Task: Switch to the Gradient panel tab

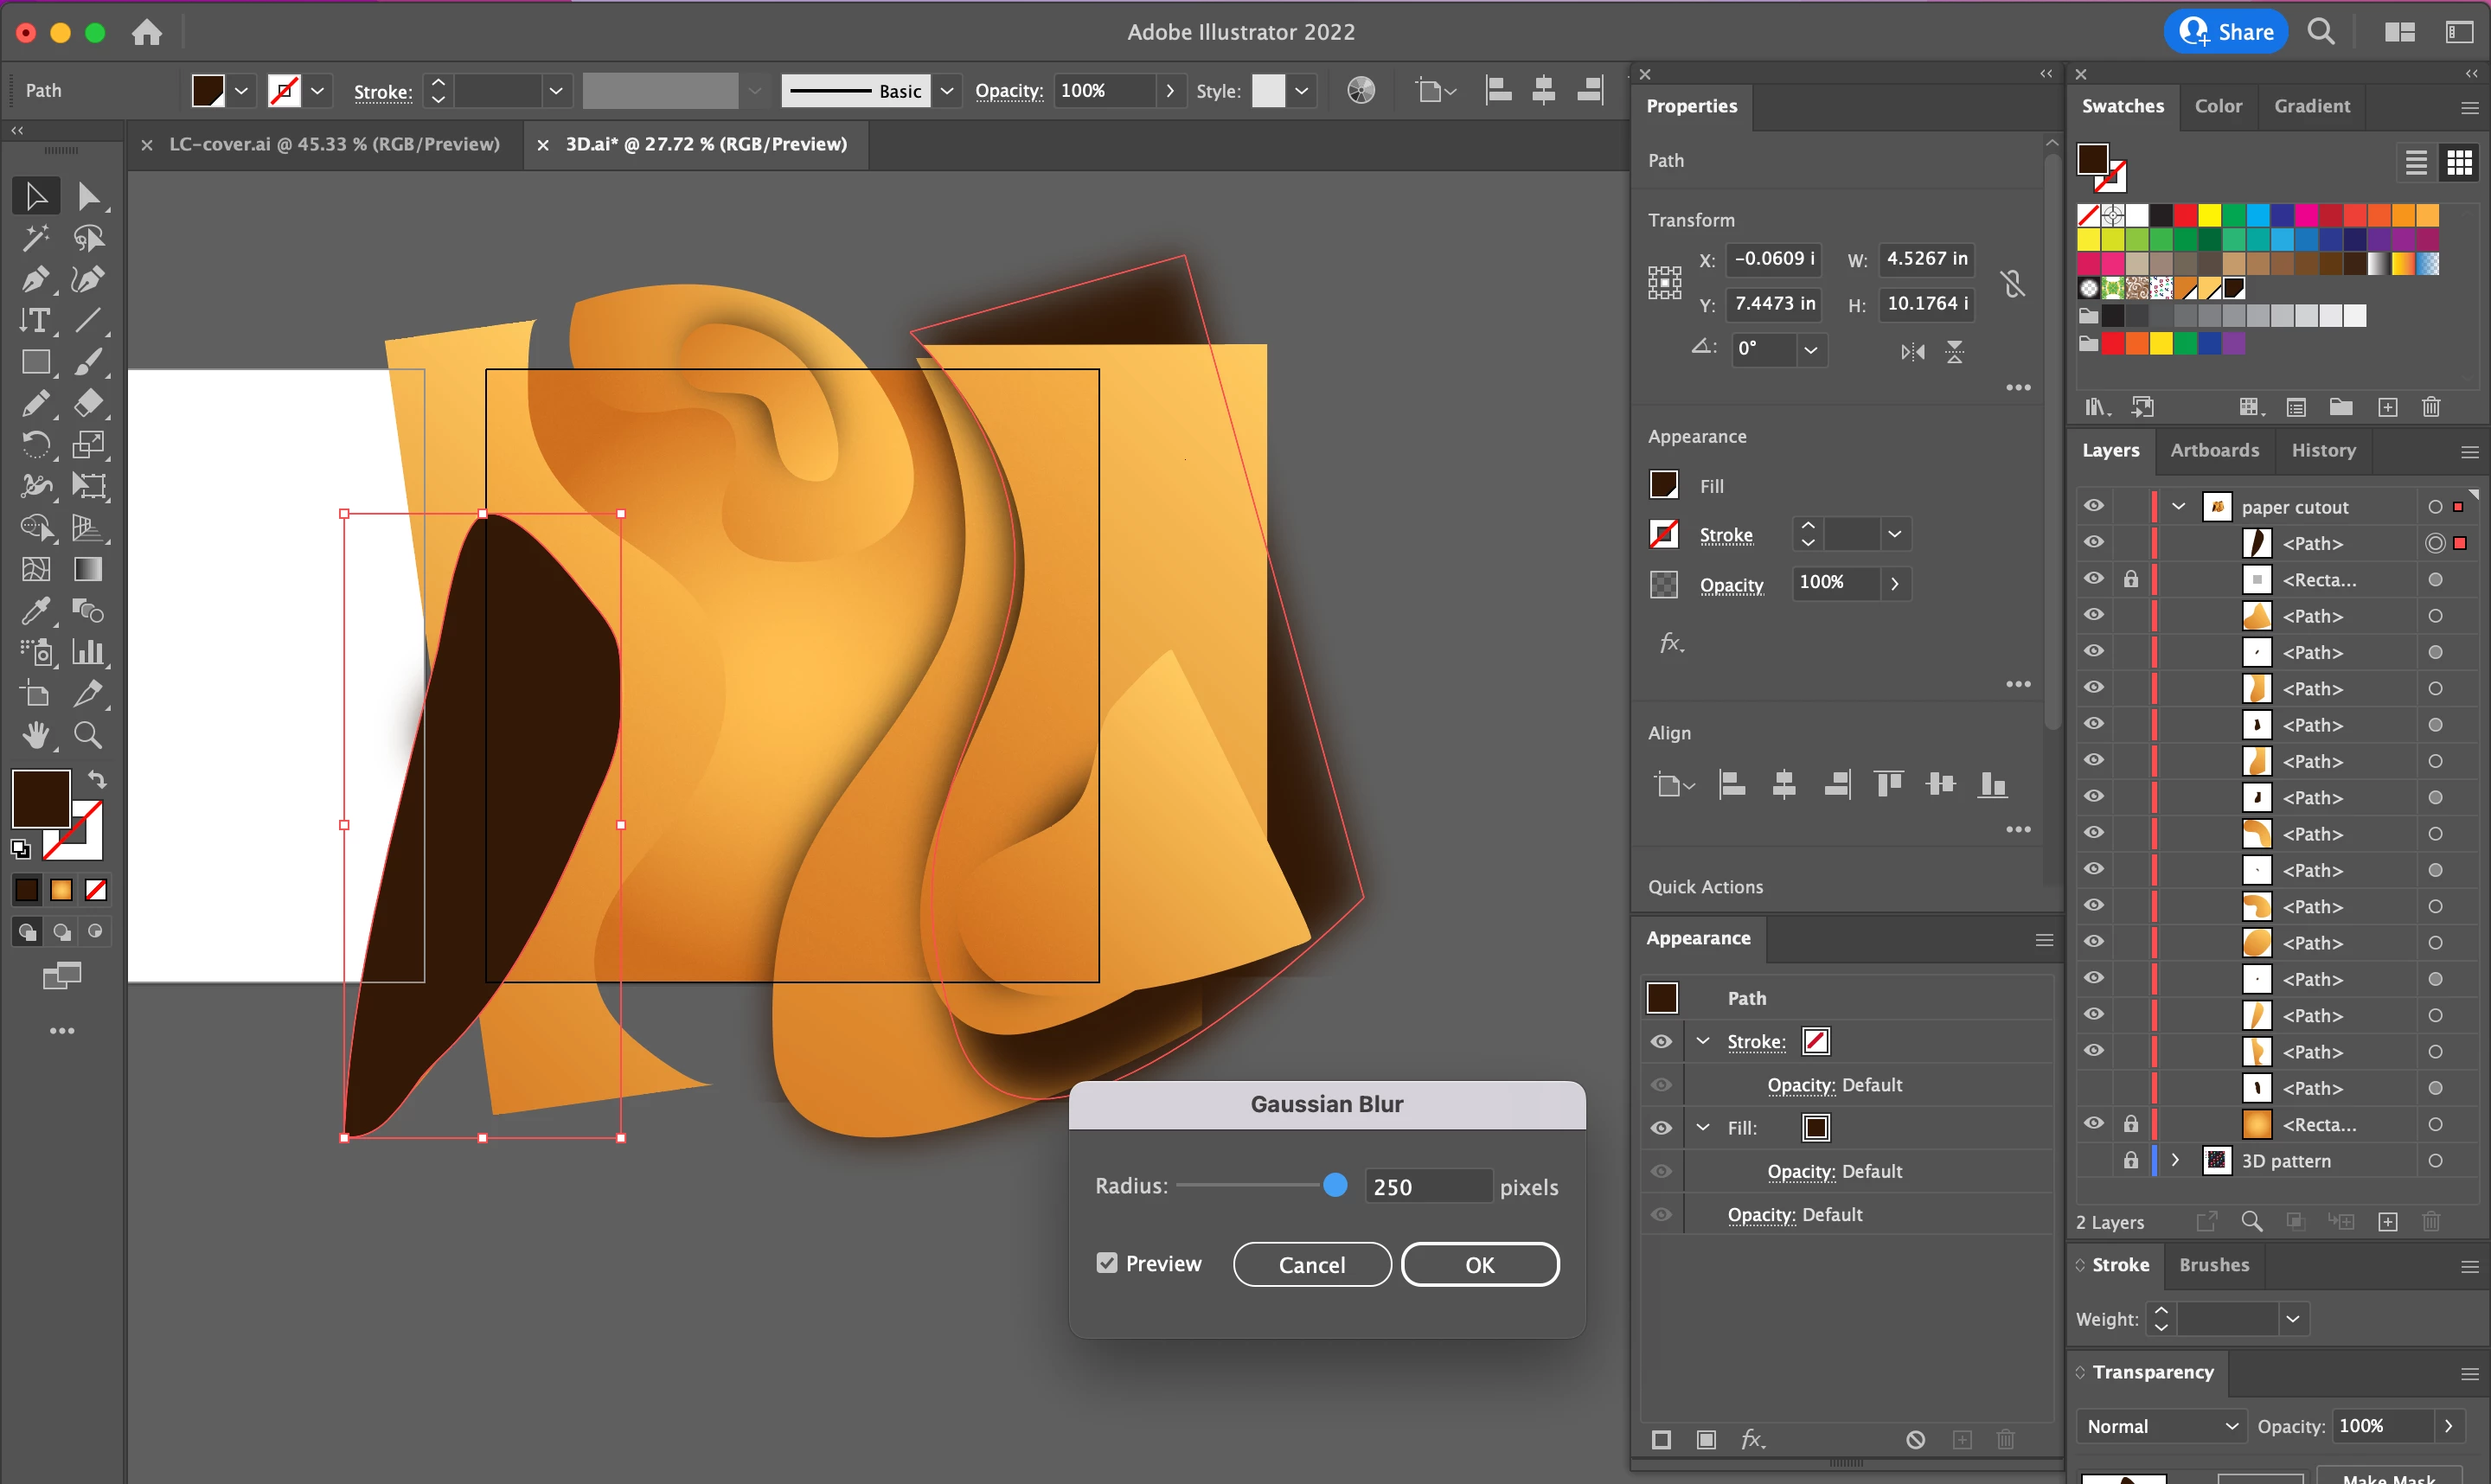Action: 2311,106
